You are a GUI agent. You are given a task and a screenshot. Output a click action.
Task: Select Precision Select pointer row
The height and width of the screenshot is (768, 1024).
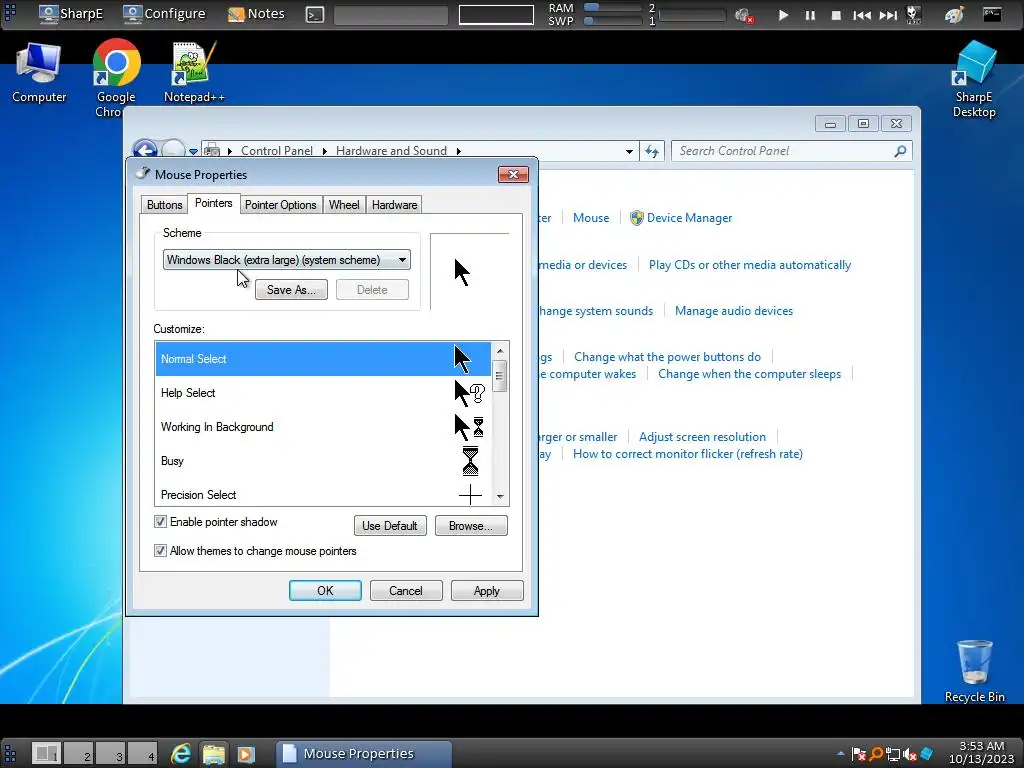[x=323, y=494]
